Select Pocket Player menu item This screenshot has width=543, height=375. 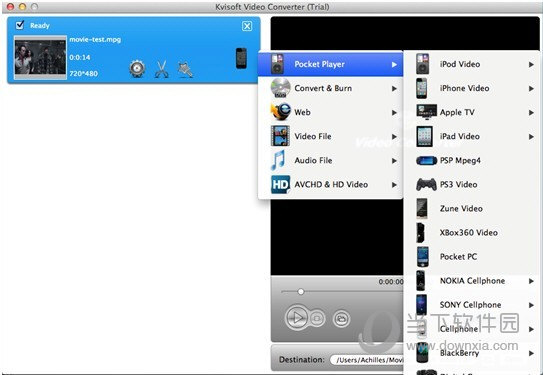[x=331, y=64]
